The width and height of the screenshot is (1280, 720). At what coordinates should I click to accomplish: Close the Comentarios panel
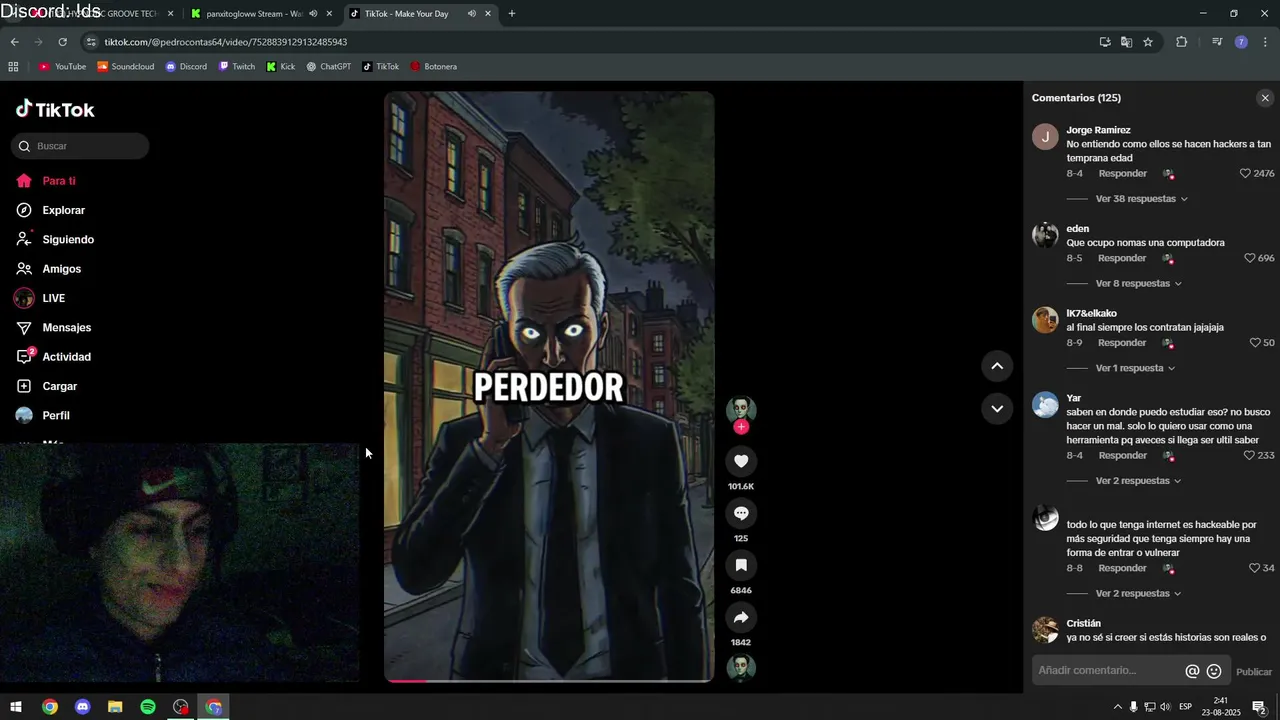(1265, 98)
